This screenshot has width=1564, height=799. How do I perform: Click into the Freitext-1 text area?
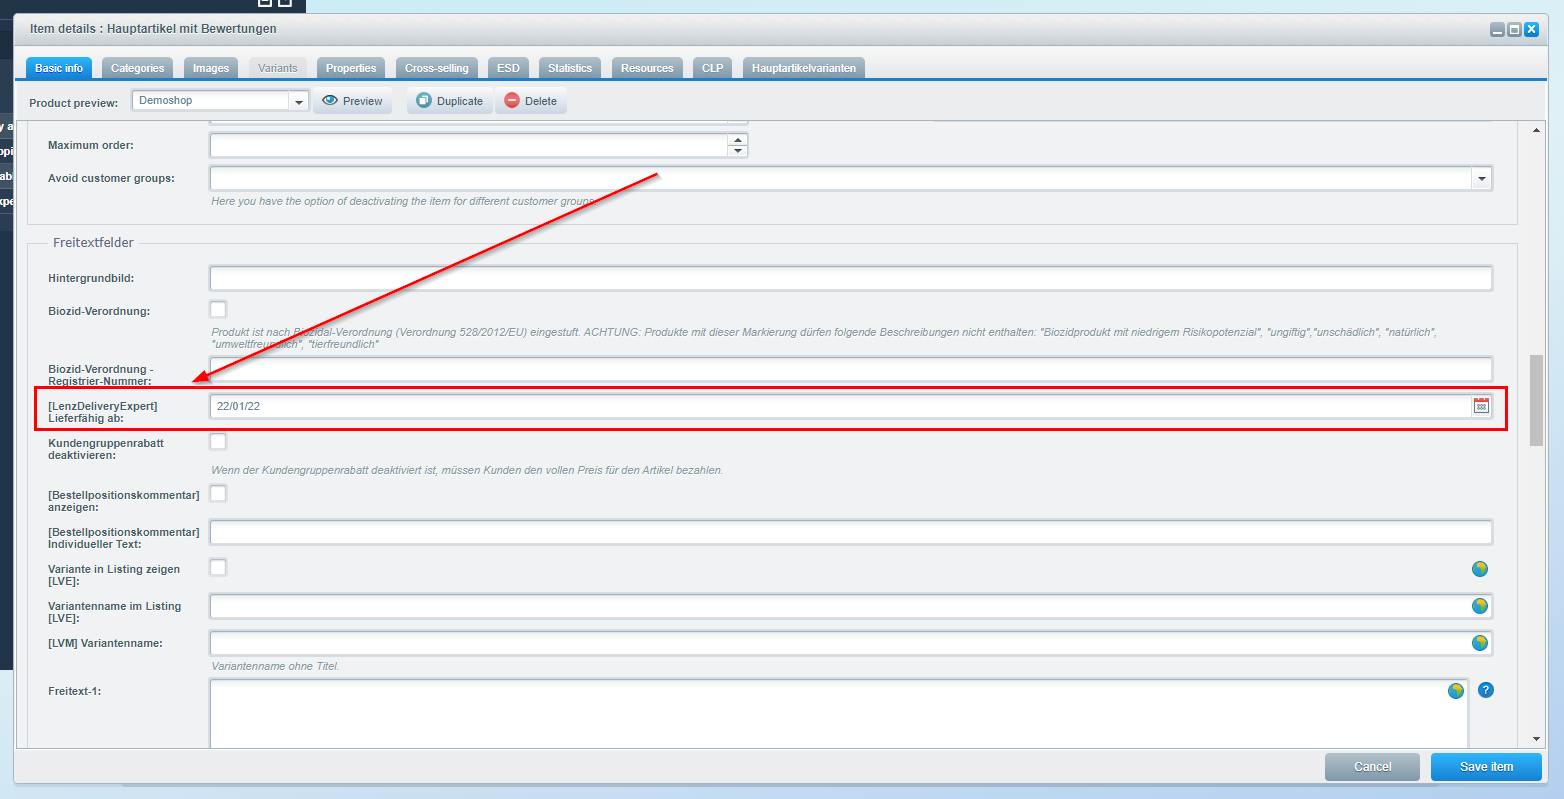pos(838,713)
